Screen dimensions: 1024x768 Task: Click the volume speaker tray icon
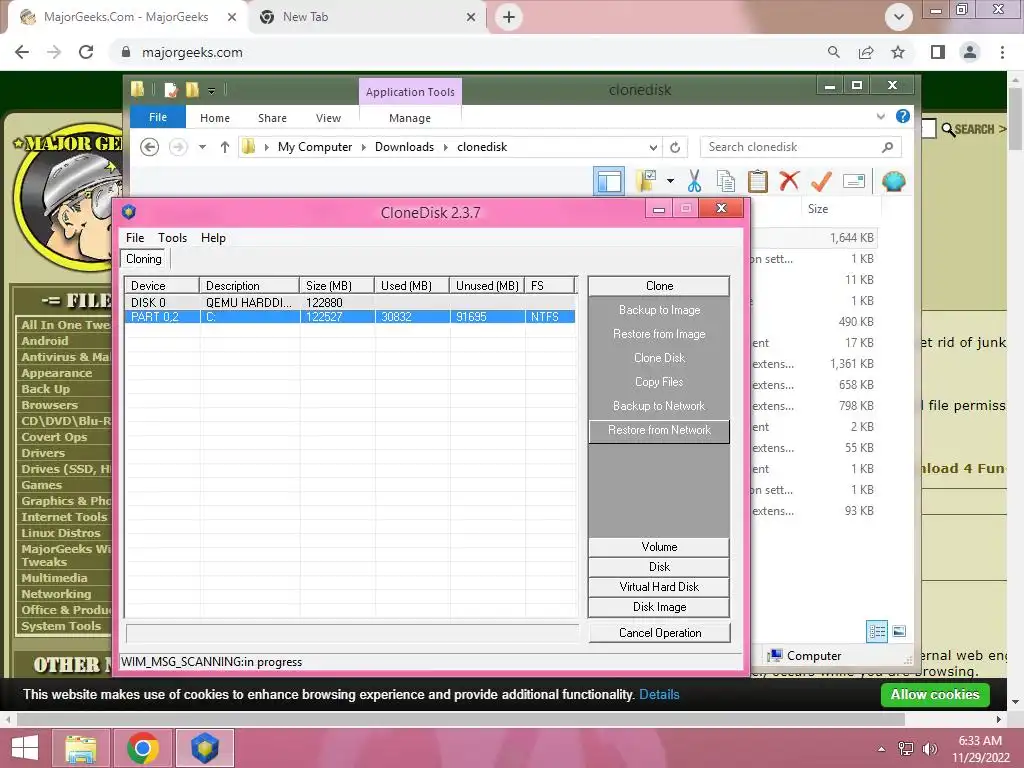tap(930, 749)
